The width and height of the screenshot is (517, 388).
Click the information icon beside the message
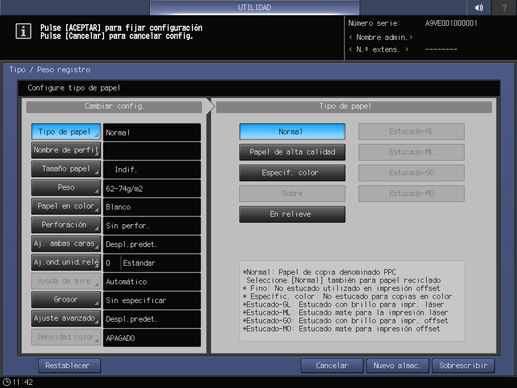pyautogui.click(x=23, y=32)
